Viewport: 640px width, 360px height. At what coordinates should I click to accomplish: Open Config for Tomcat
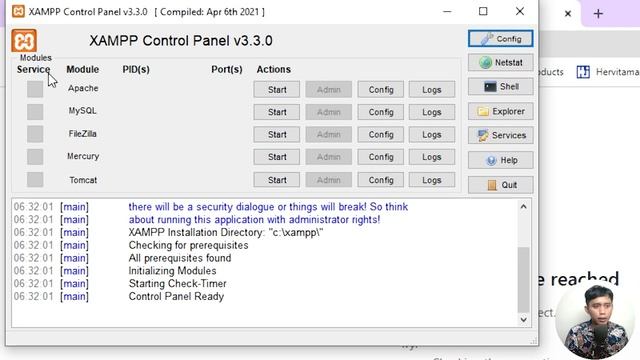(x=381, y=180)
